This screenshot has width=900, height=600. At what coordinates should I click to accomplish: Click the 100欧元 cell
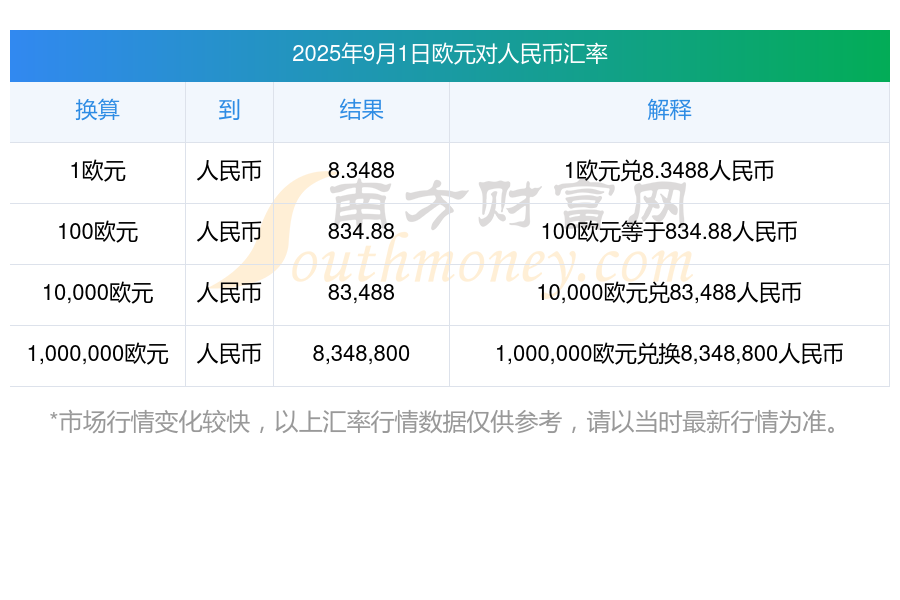[x=98, y=232]
